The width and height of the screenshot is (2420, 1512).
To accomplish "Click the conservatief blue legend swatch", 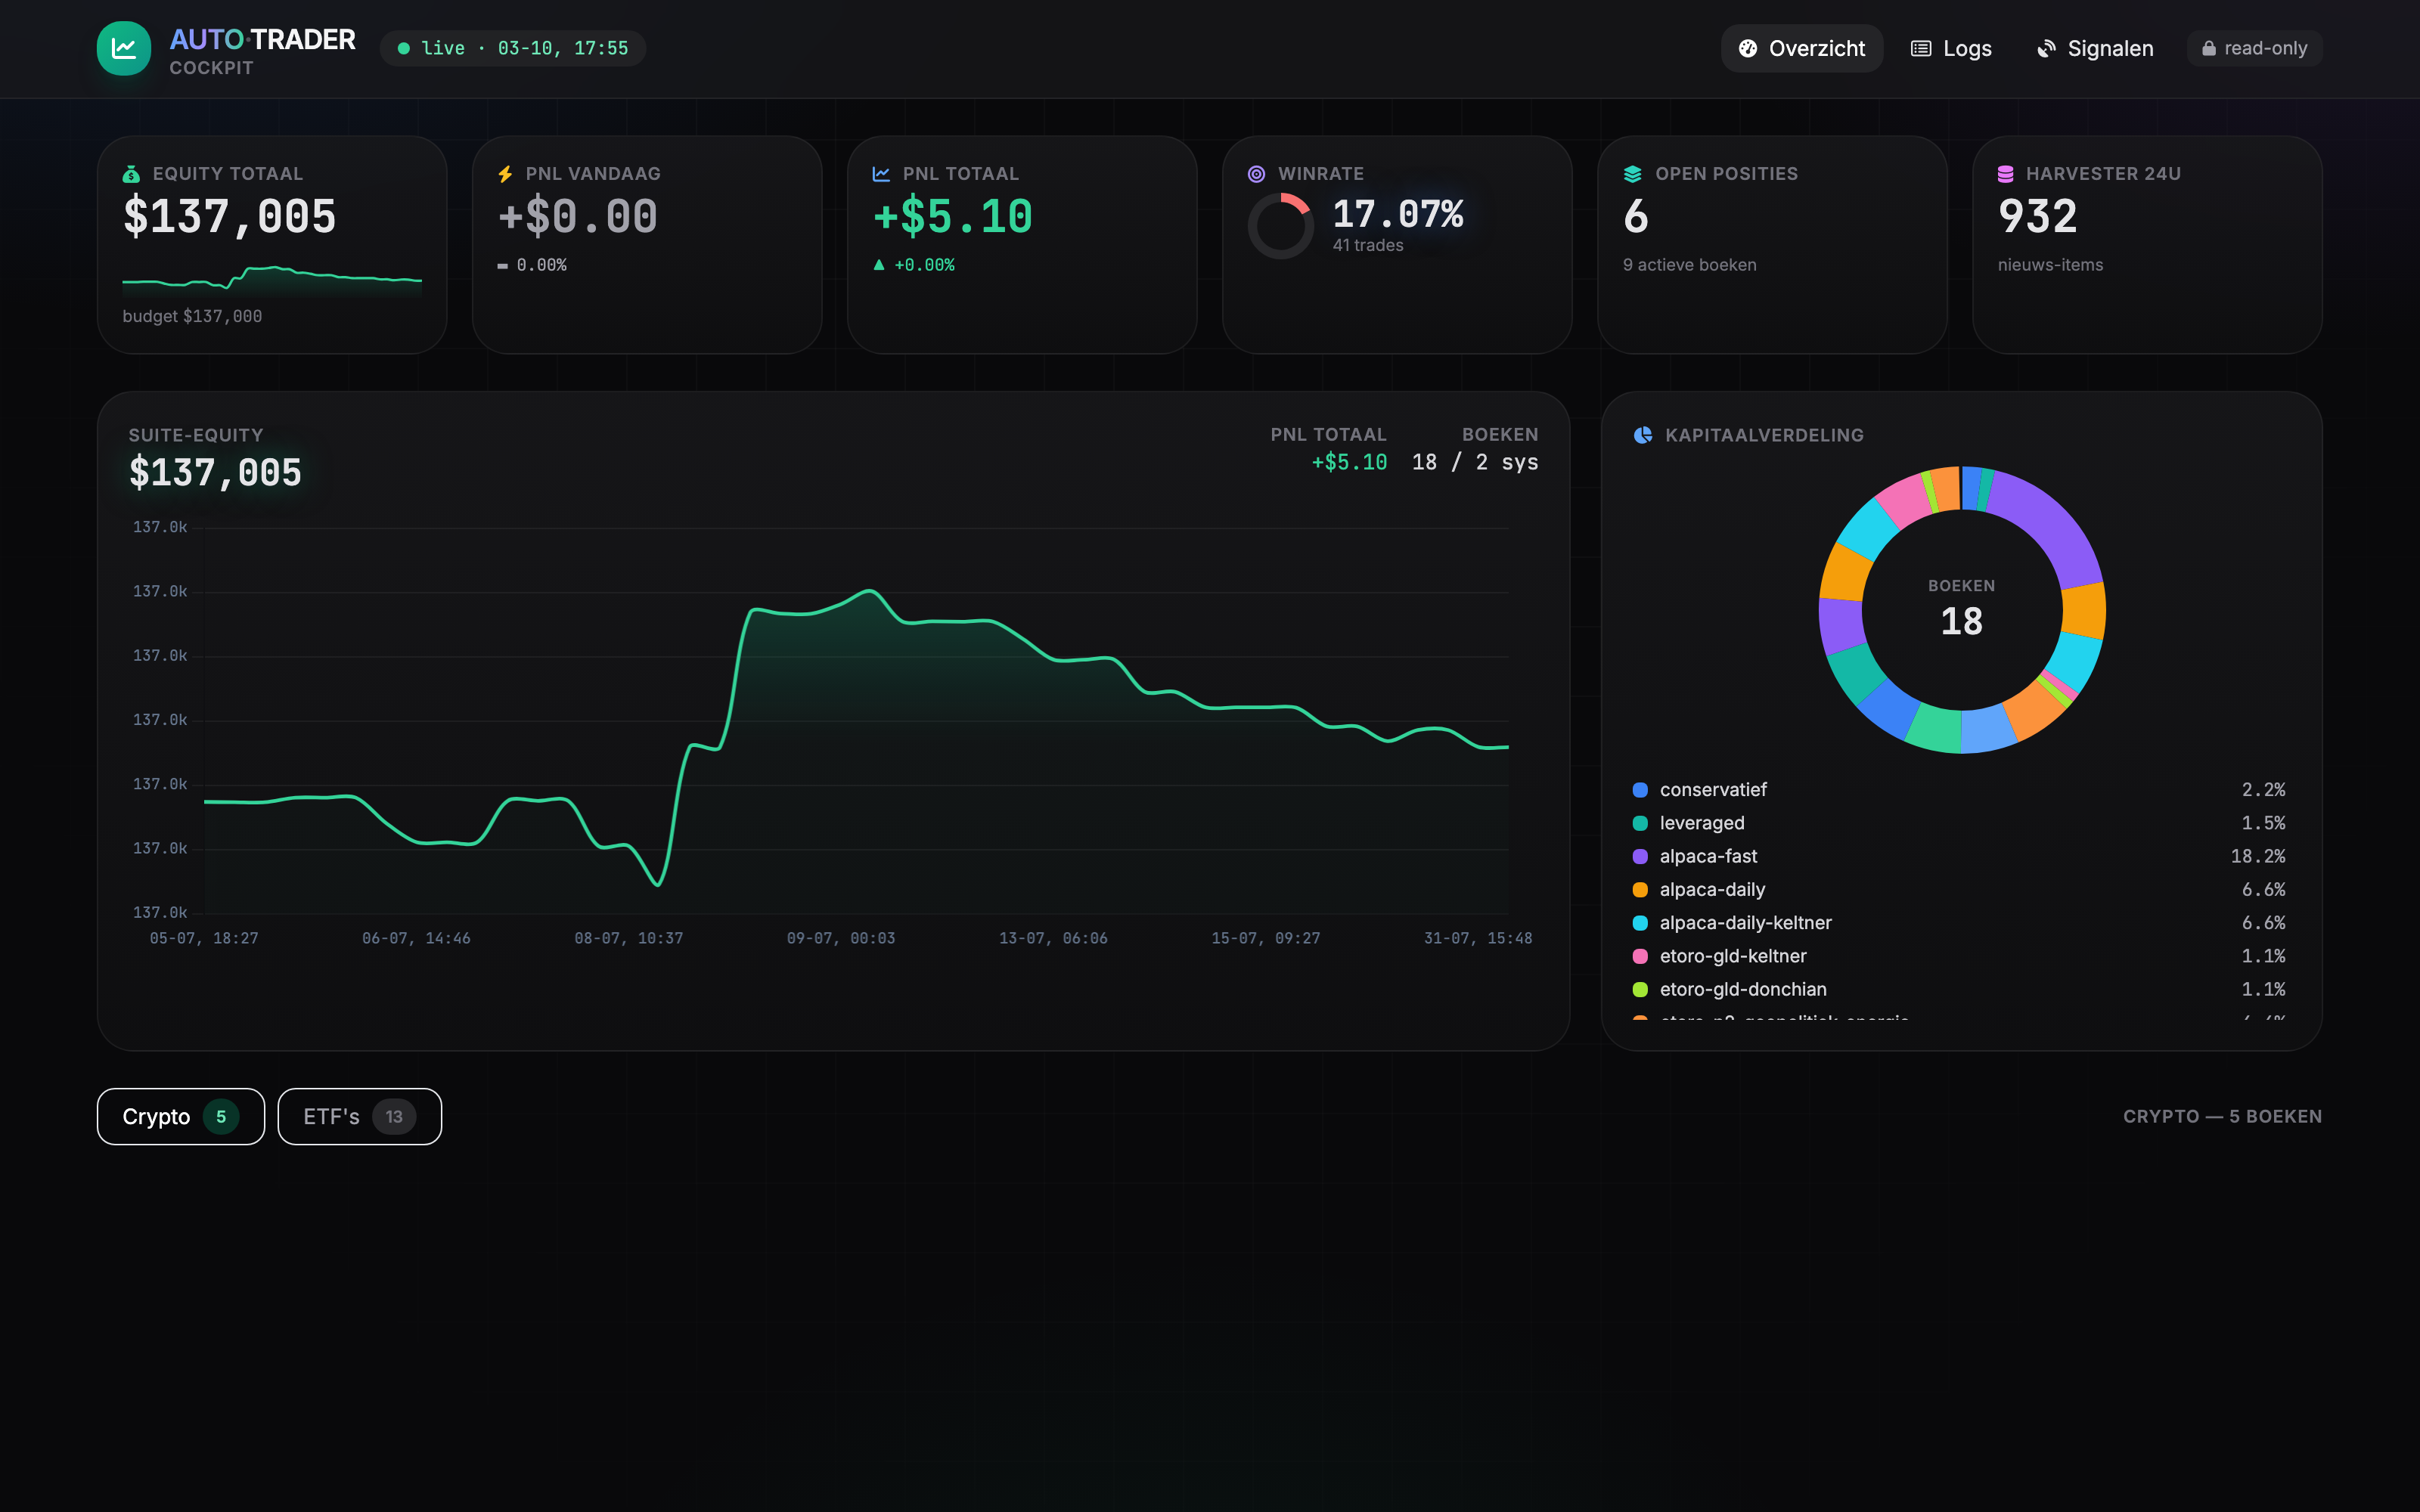I will click(1640, 790).
